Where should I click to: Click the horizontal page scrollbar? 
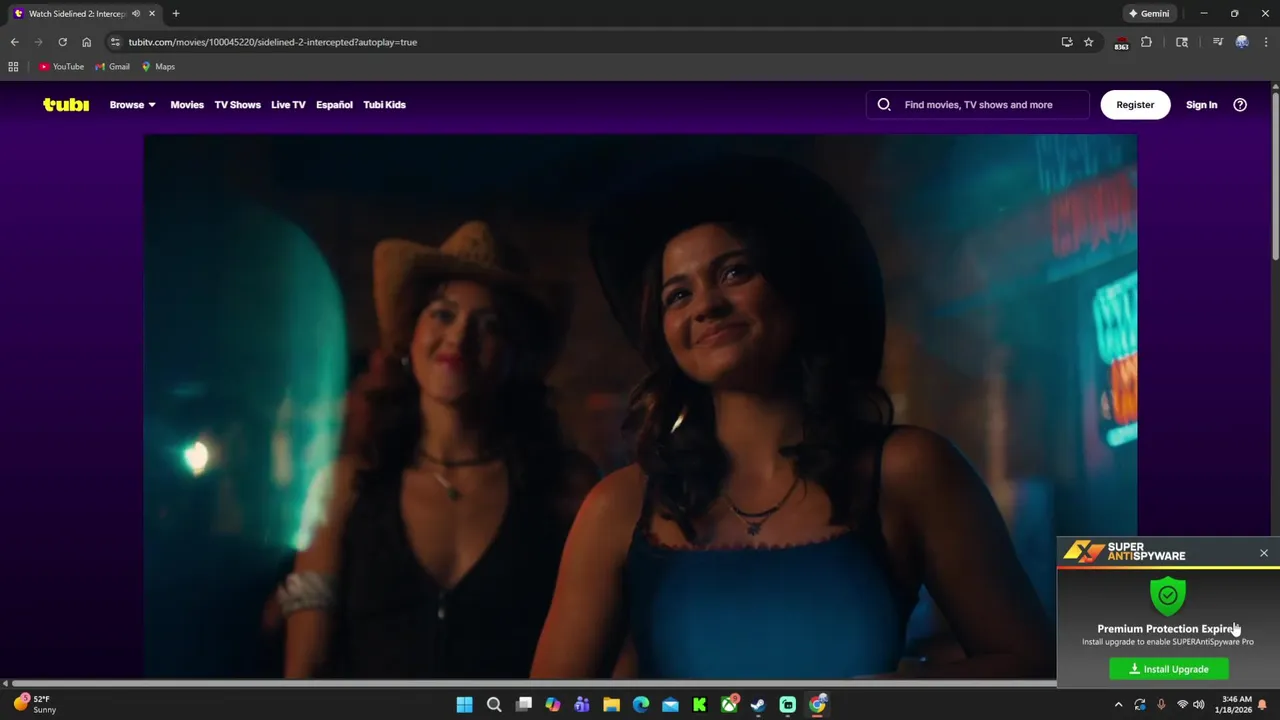pyautogui.click(x=533, y=684)
